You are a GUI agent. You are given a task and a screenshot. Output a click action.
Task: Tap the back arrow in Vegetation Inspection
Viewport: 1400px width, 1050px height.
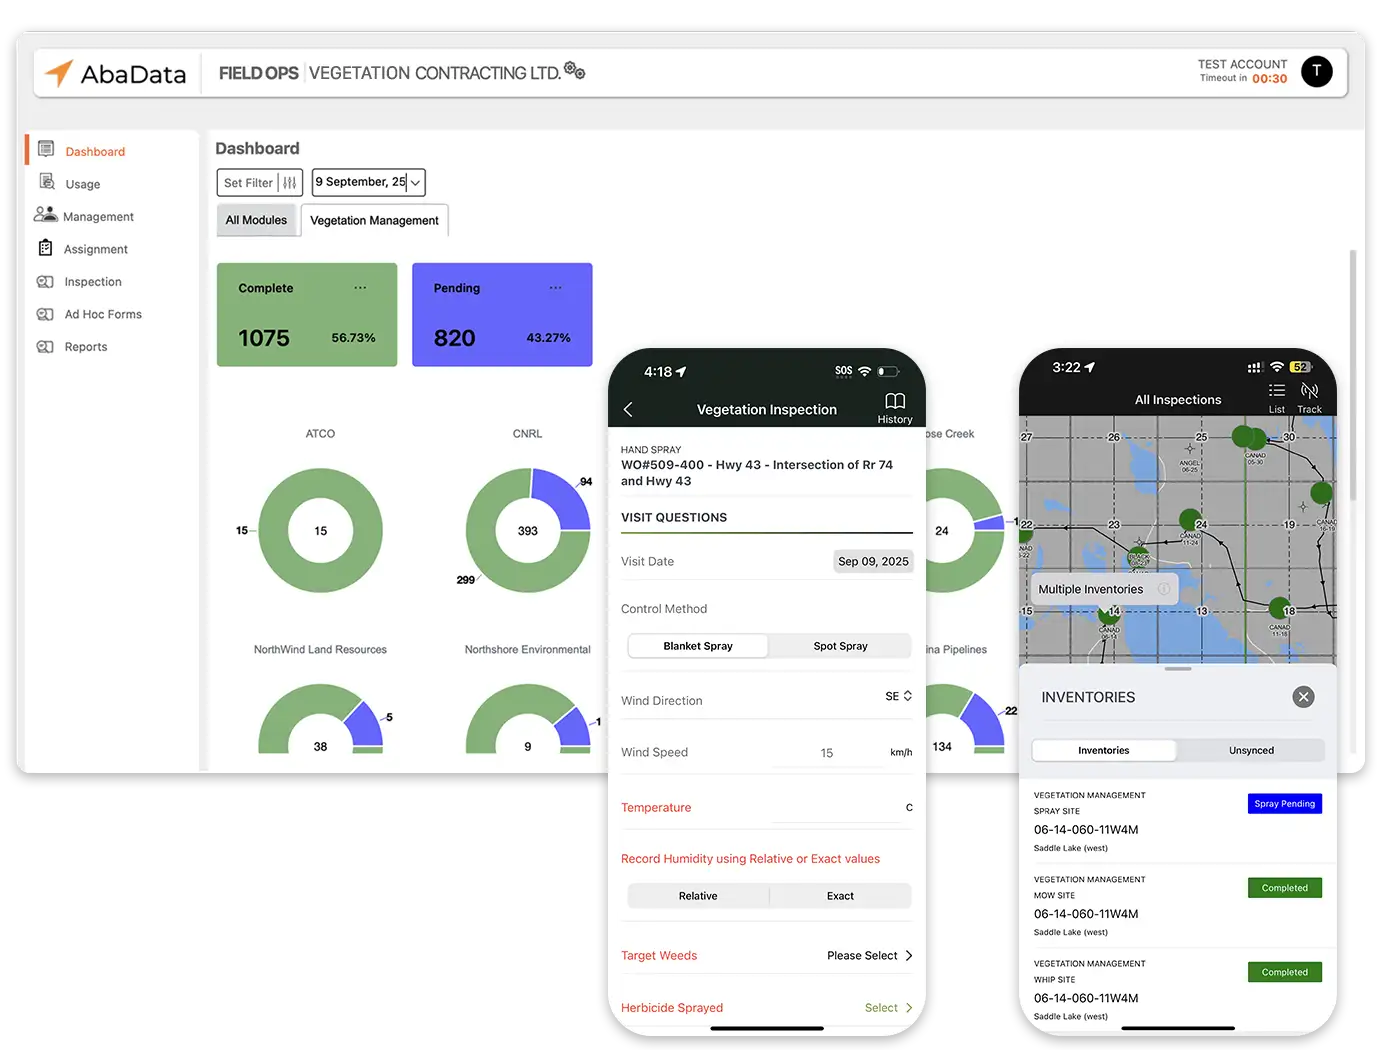[x=628, y=410]
